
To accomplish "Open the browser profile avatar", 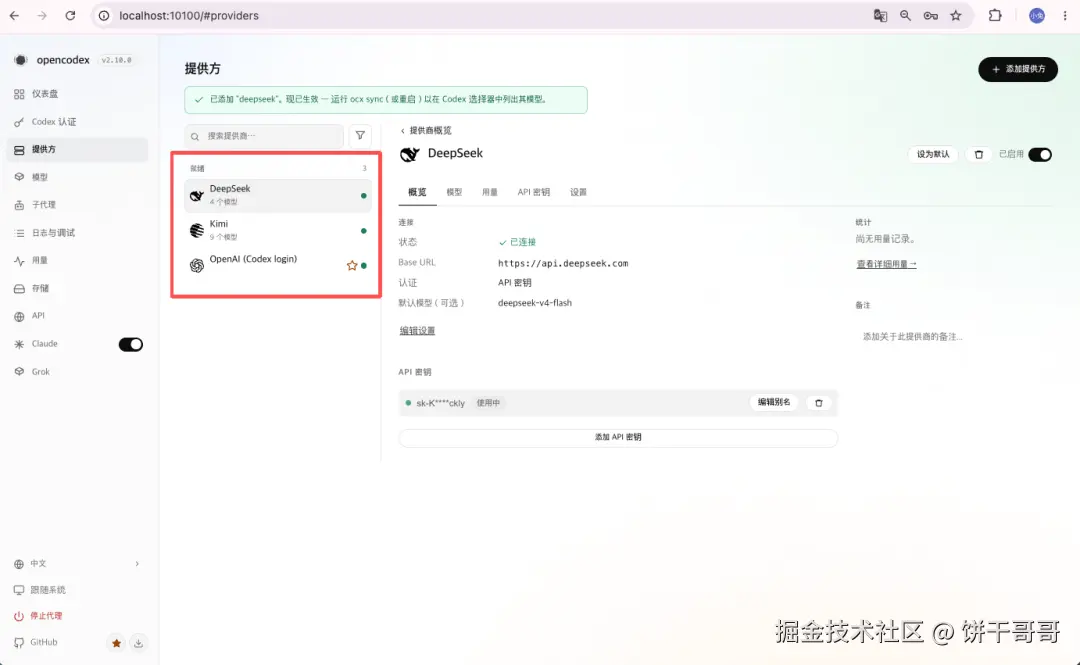I will pyautogui.click(x=1037, y=15).
